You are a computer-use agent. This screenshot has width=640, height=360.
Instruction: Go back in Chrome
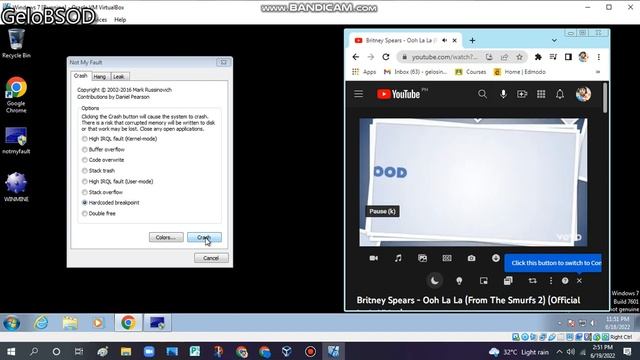pyautogui.click(x=356, y=57)
